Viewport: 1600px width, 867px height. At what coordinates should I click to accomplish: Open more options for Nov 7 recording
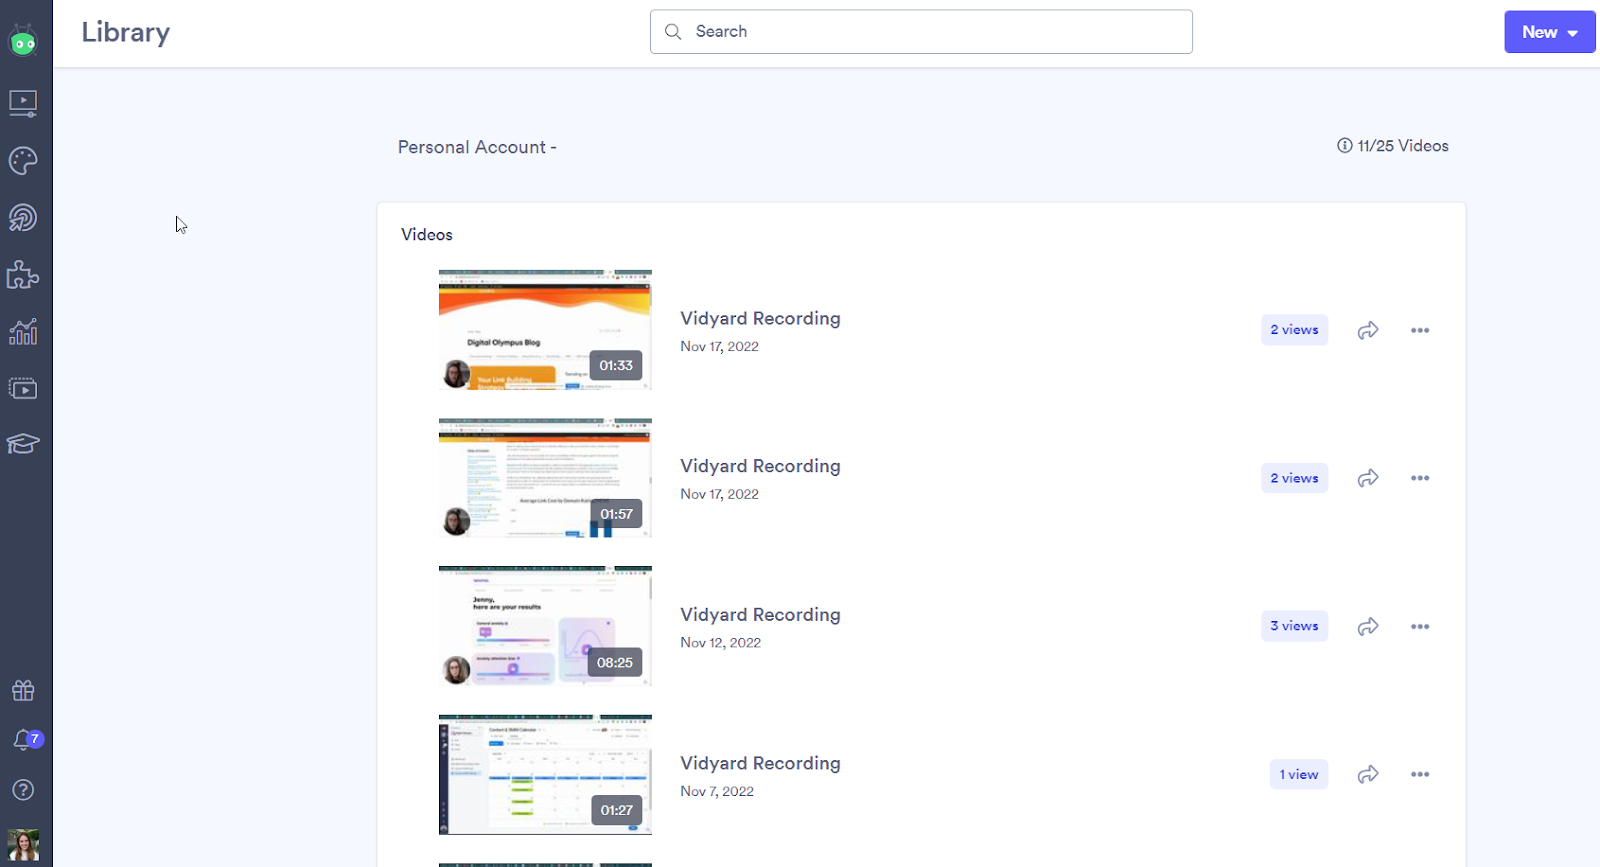click(x=1420, y=775)
